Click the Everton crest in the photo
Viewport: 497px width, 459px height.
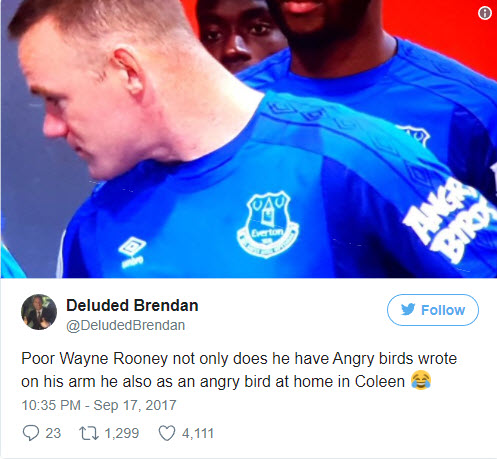pos(268,224)
